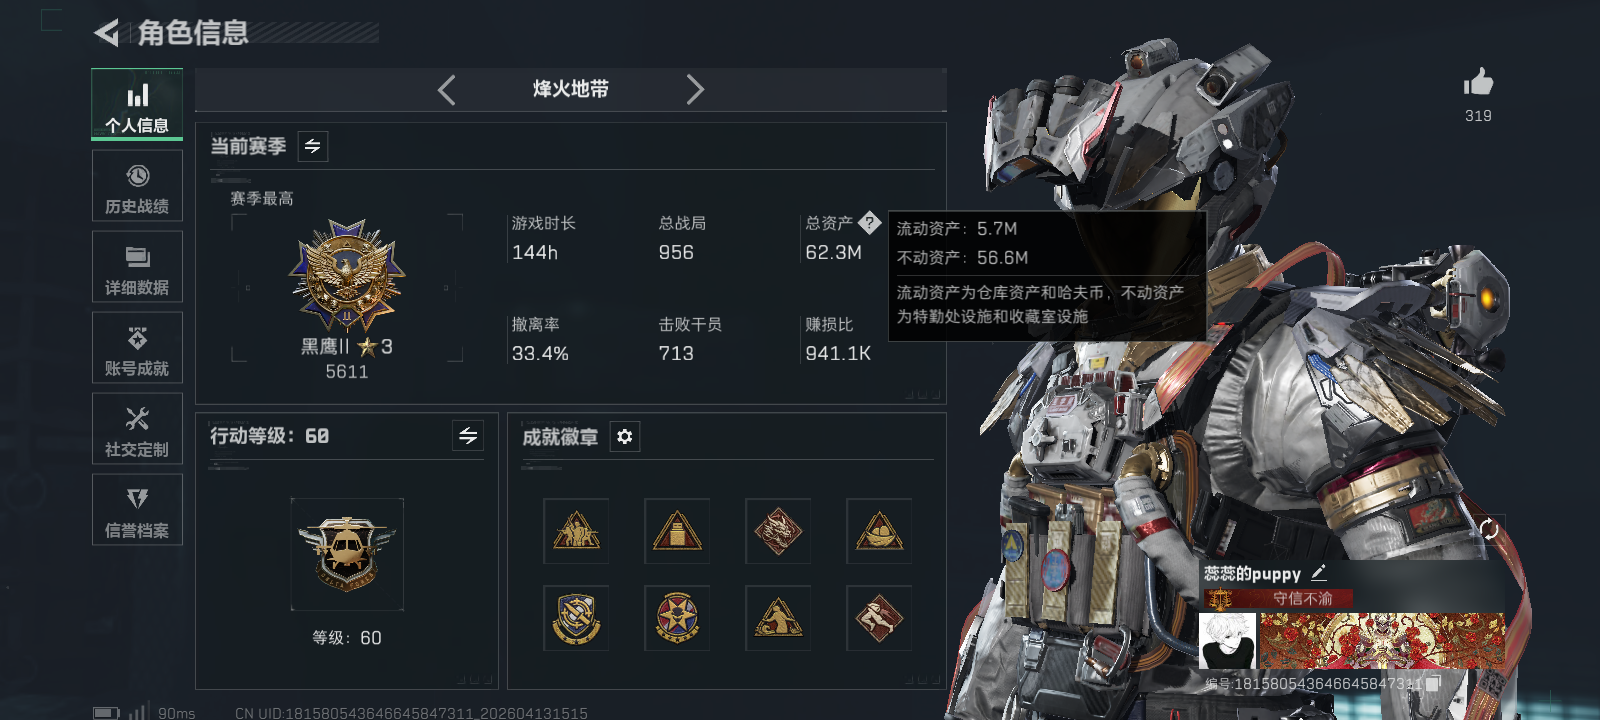This screenshot has height=720, width=1600.
Task: Edit the nickname with the pencil icon
Action: click(x=1319, y=573)
